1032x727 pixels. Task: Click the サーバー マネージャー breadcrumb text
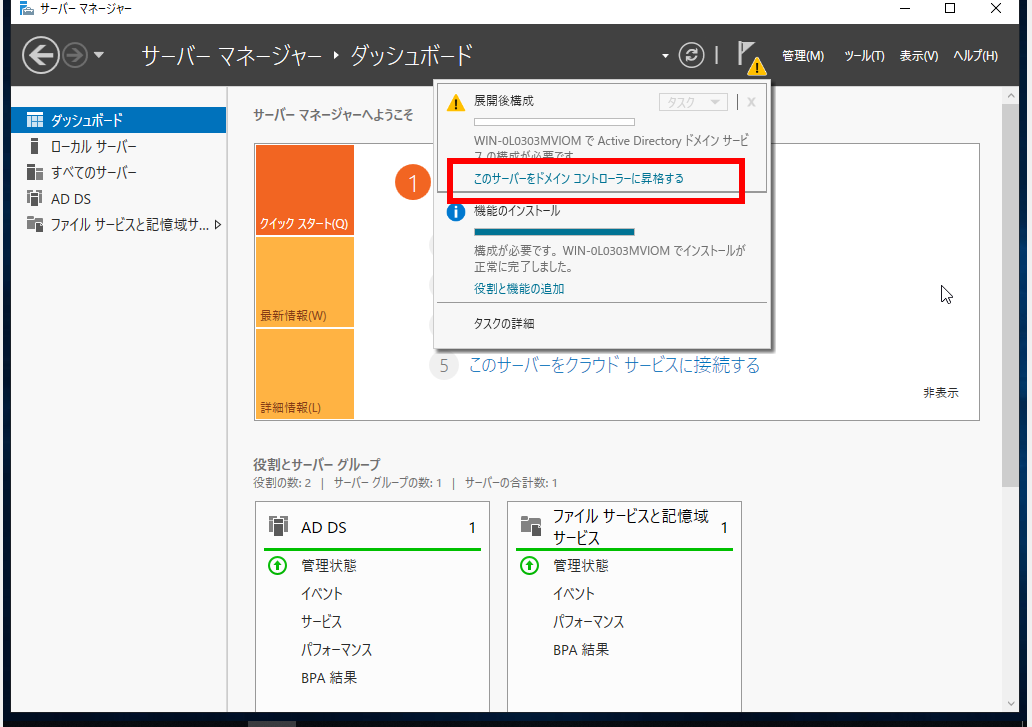pos(232,55)
